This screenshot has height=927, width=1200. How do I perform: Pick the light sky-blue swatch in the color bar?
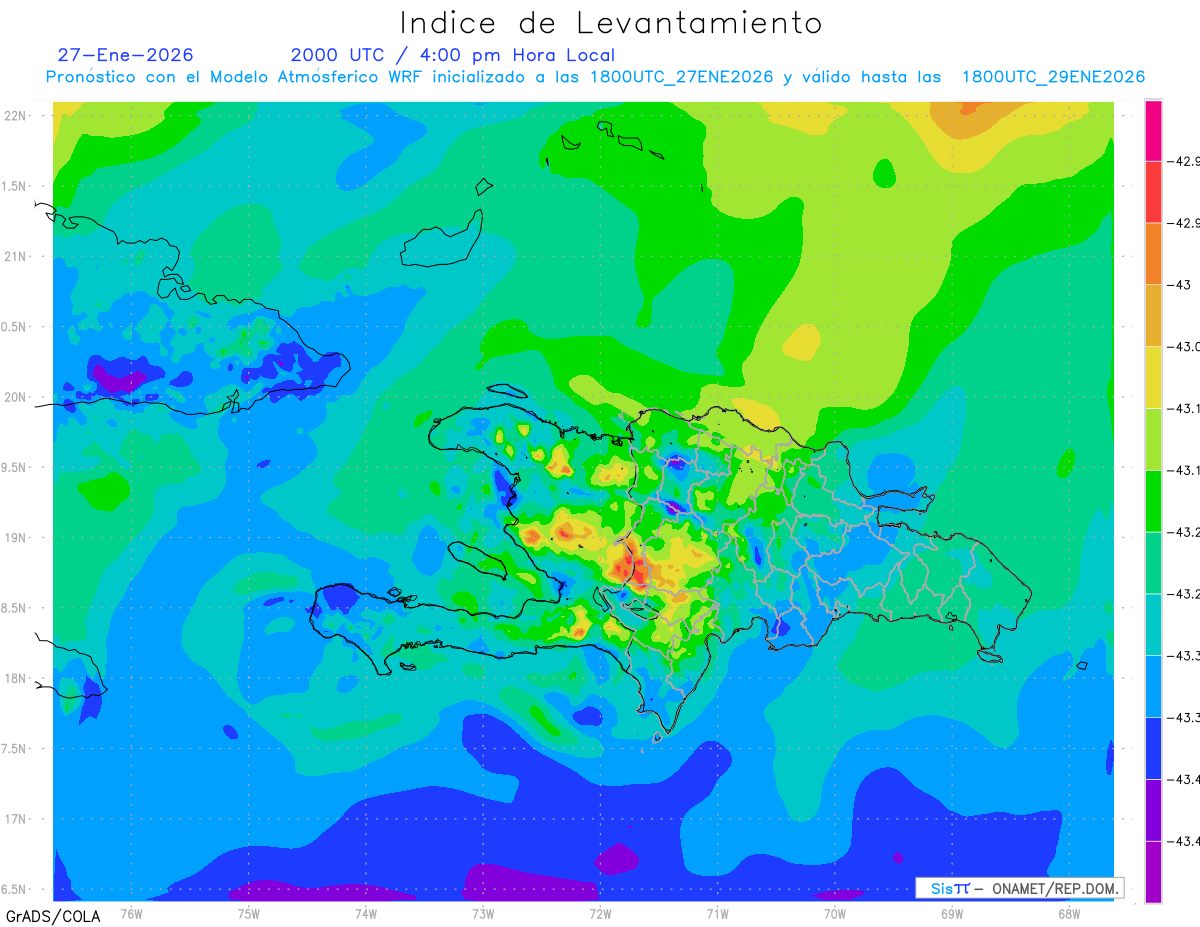pos(1153,685)
